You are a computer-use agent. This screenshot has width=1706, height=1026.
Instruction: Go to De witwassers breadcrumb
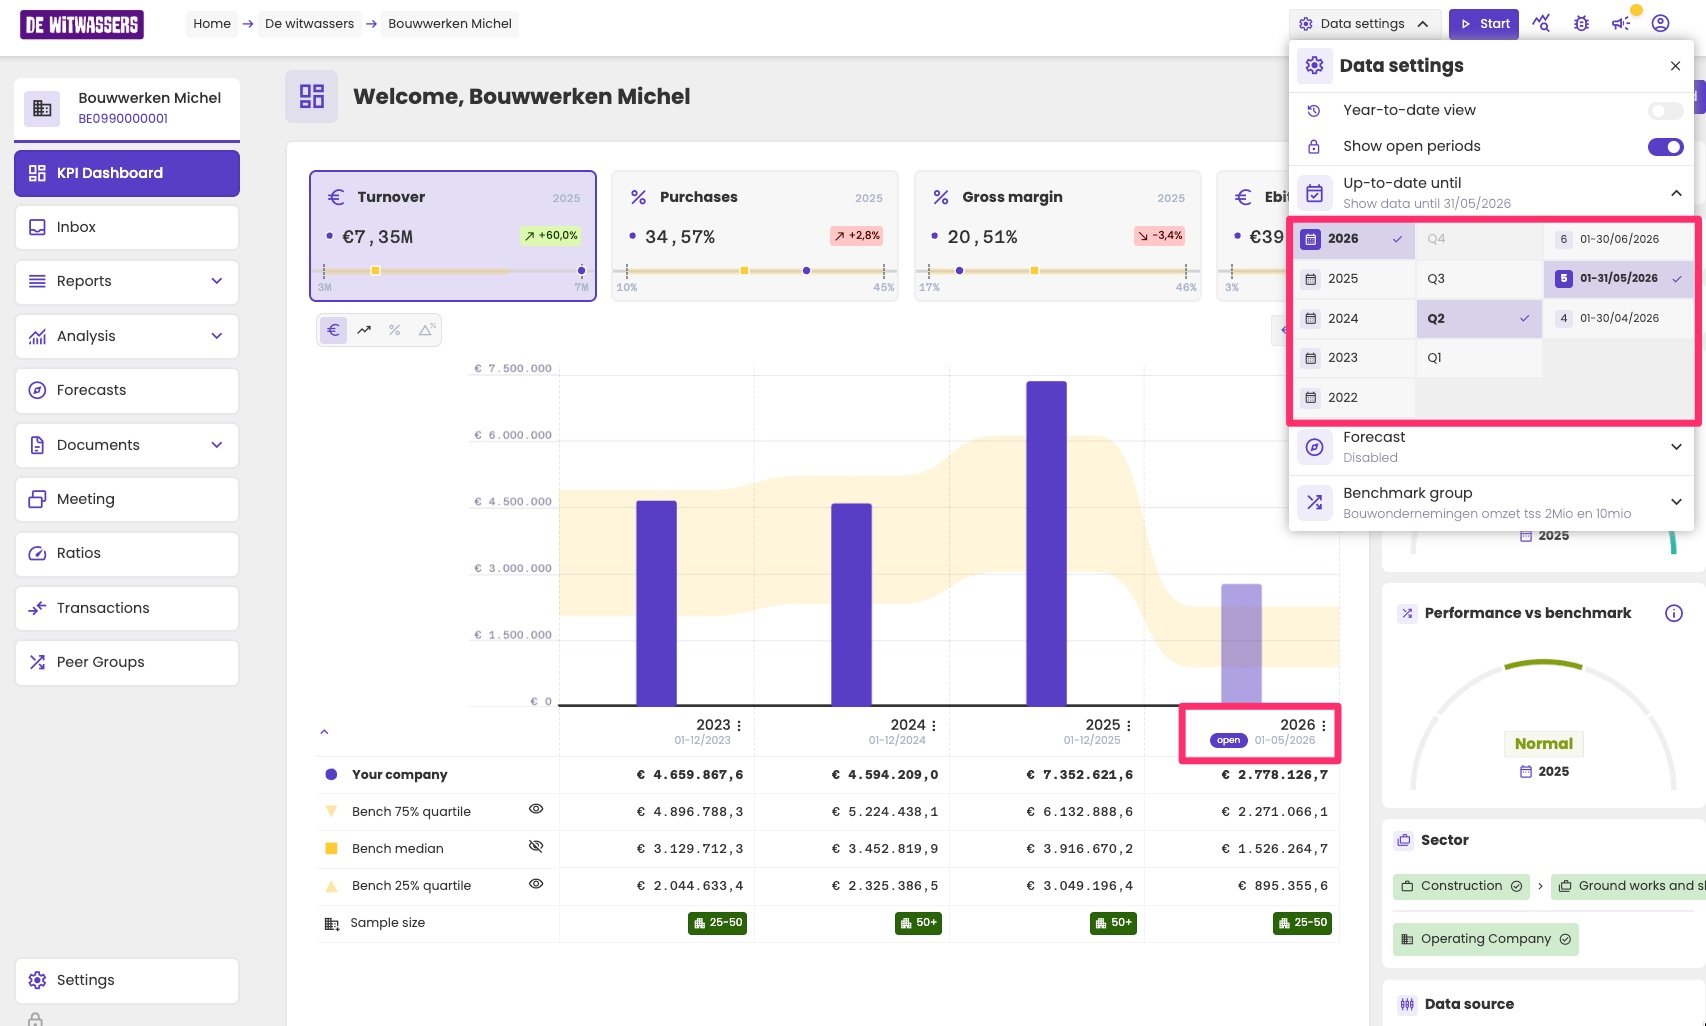(309, 23)
